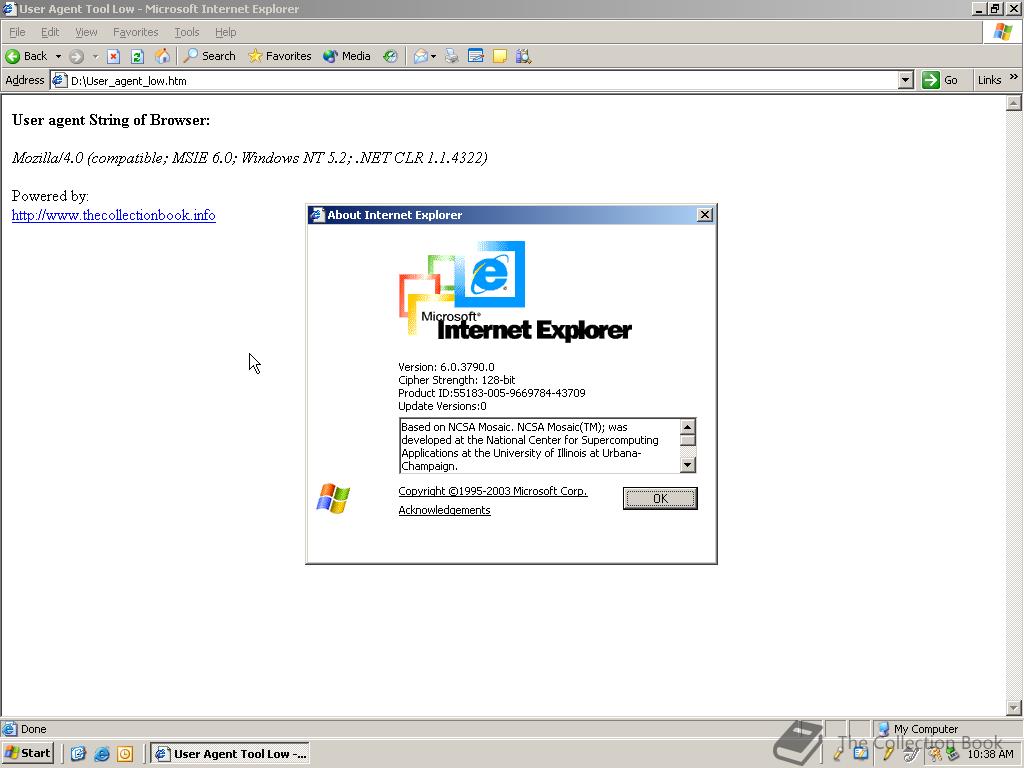Open the Back history dropdown arrow
This screenshot has width=1024, height=768.
click(x=58, y=56)
